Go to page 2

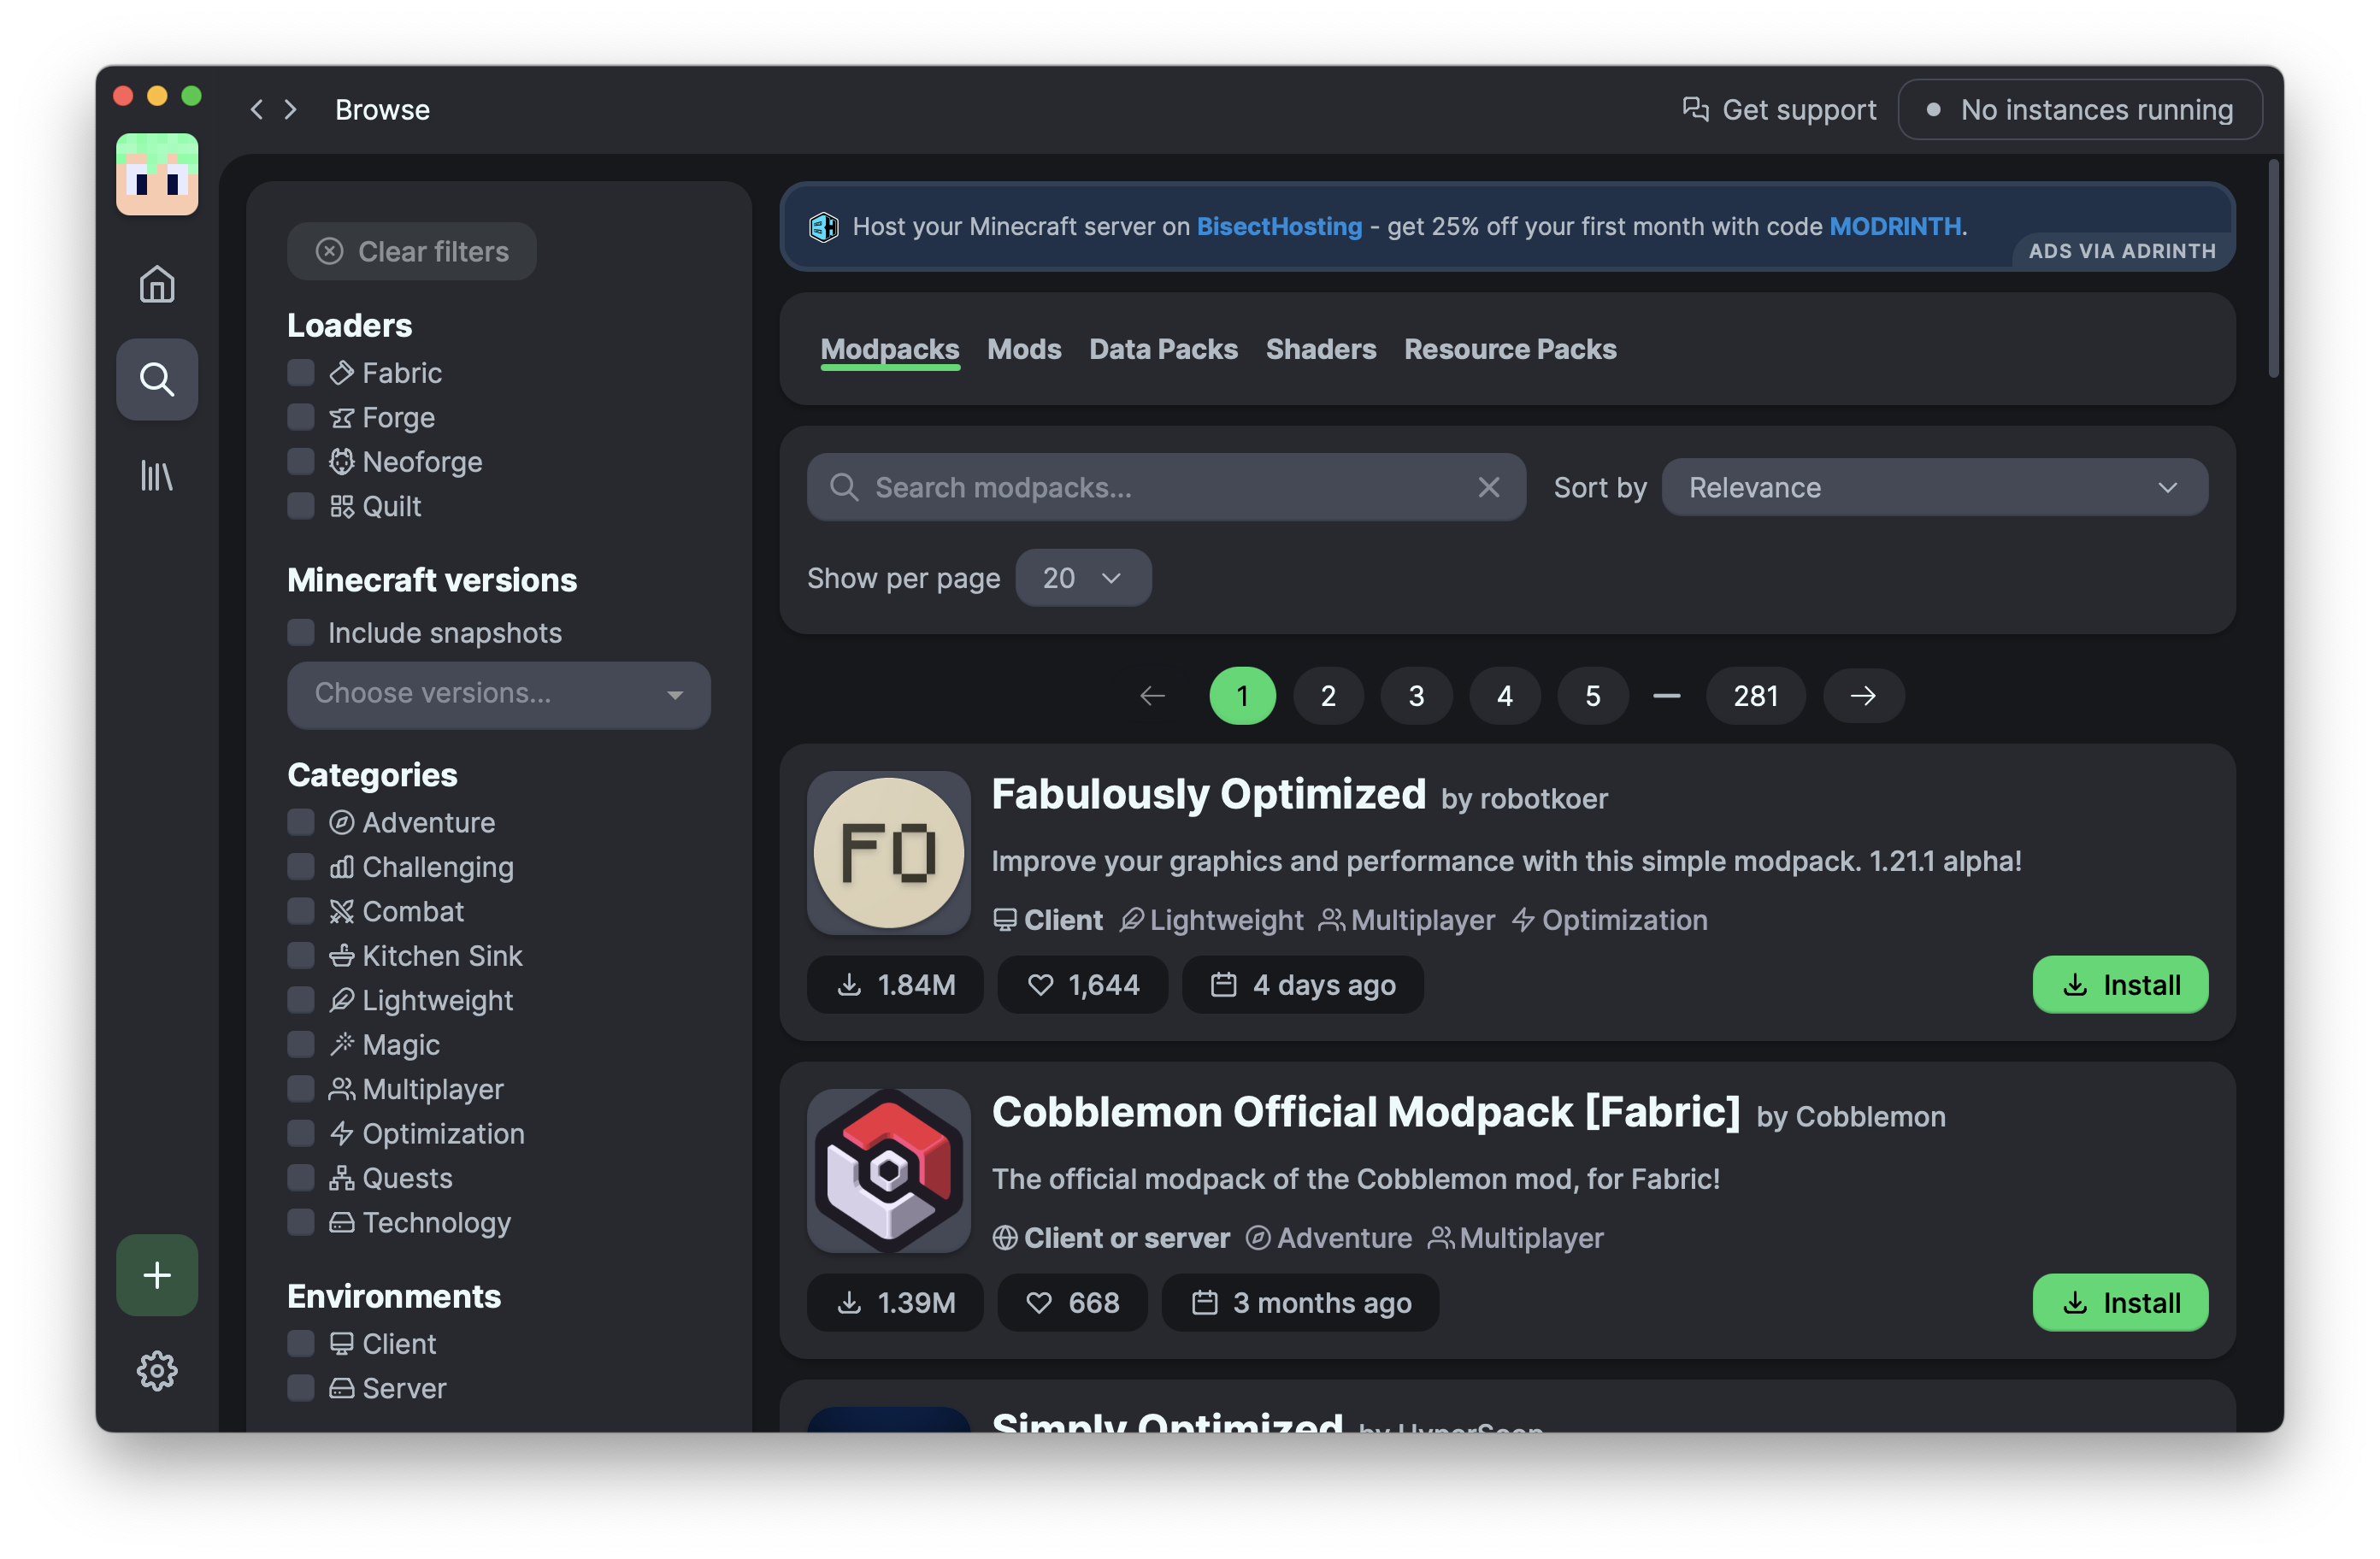point(1328,695)
